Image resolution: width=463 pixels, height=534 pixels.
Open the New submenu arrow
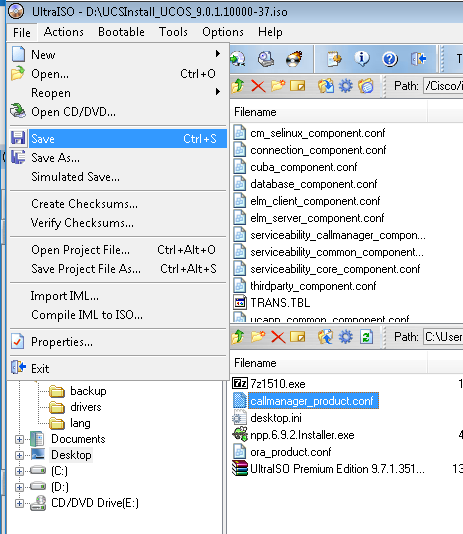click(x=218, y=54)
